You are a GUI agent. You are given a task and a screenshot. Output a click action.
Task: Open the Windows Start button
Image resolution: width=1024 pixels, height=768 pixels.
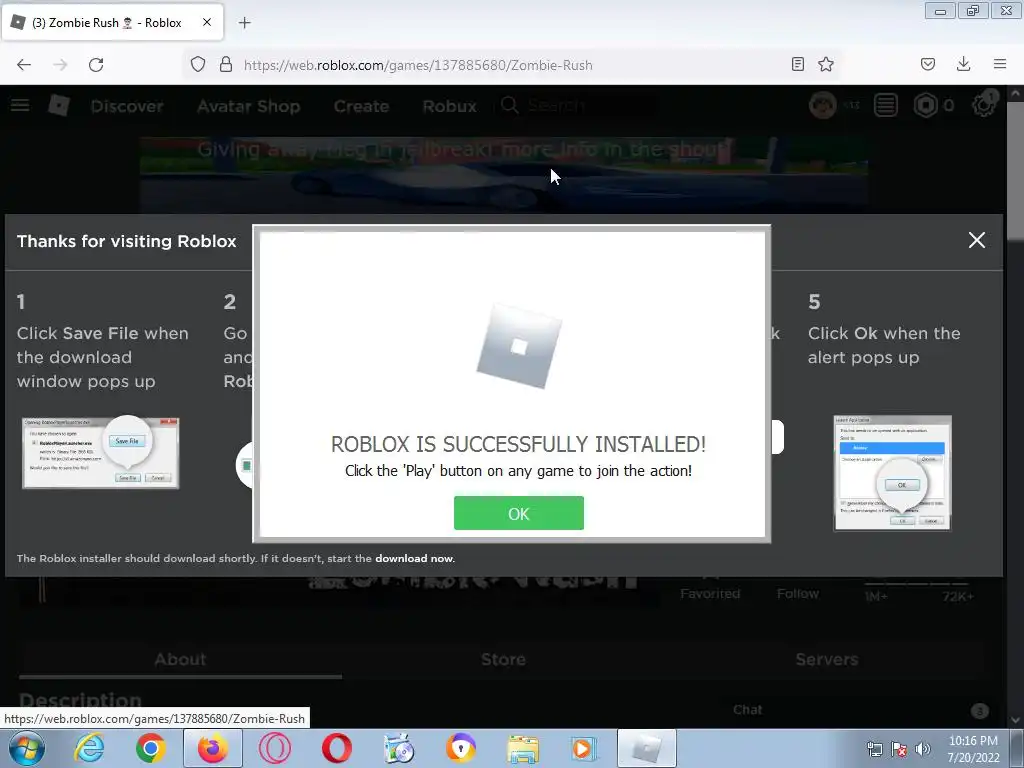click(x=26, y=748)
